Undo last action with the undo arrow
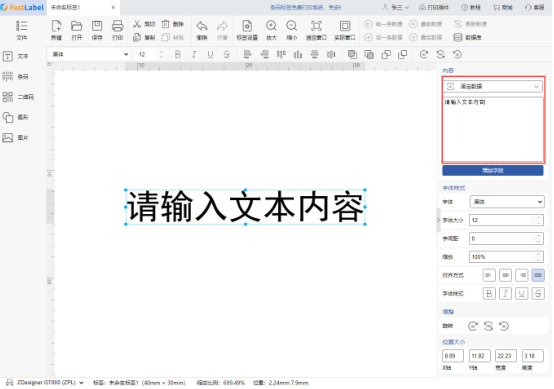Image resolution: width=554 pixels, height=389 pixels. pos(202,30)
